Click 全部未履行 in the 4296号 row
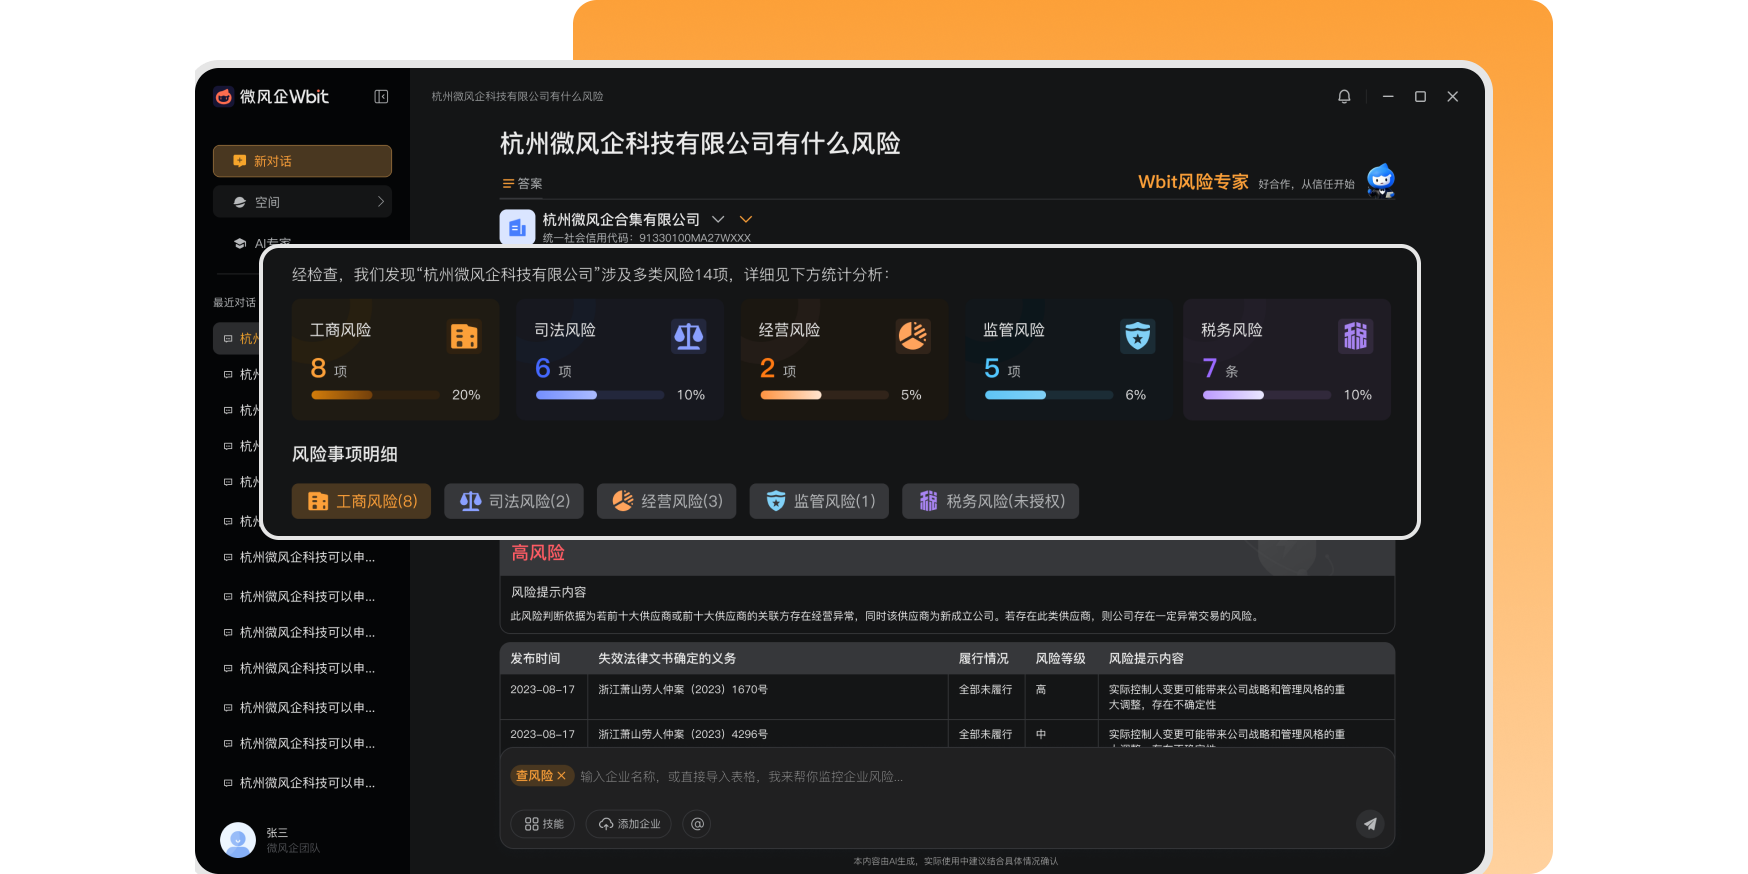This screenshot has width=1748, height=874. (985, 734)
